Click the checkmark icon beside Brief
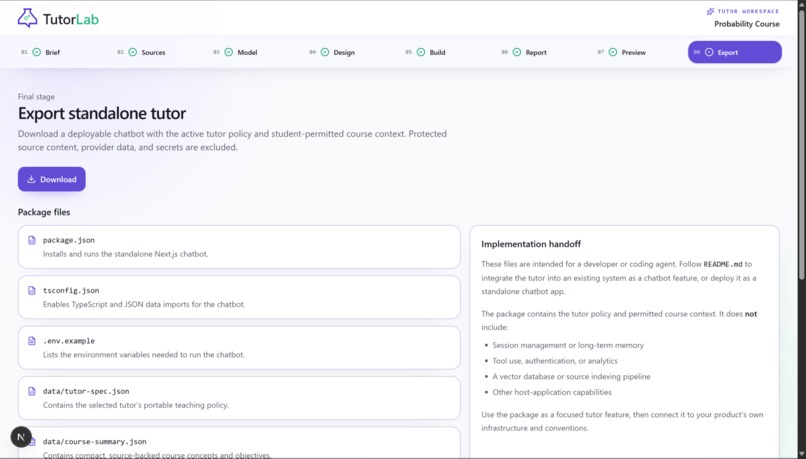The image size is (806, 459). click(x=36, y=52)
